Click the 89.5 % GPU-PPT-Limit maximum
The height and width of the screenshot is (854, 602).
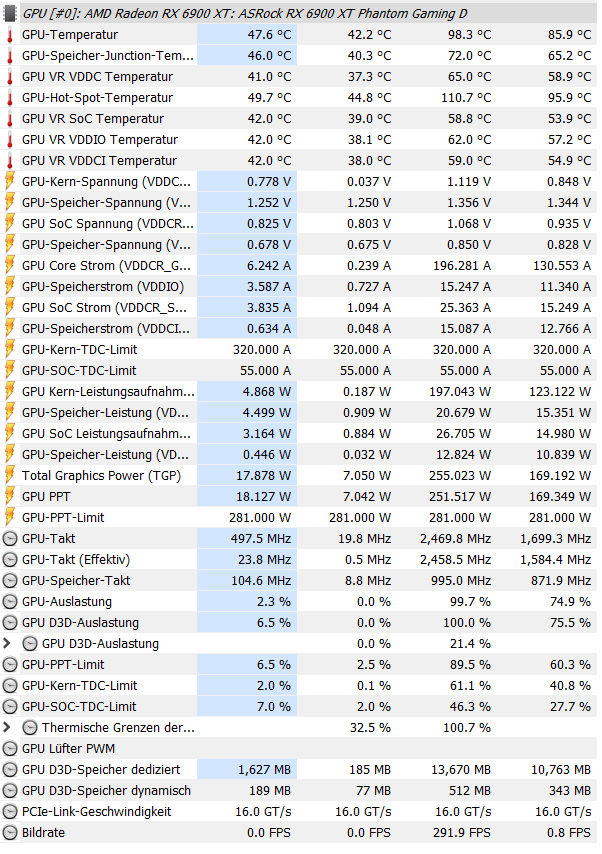point(470,665)
